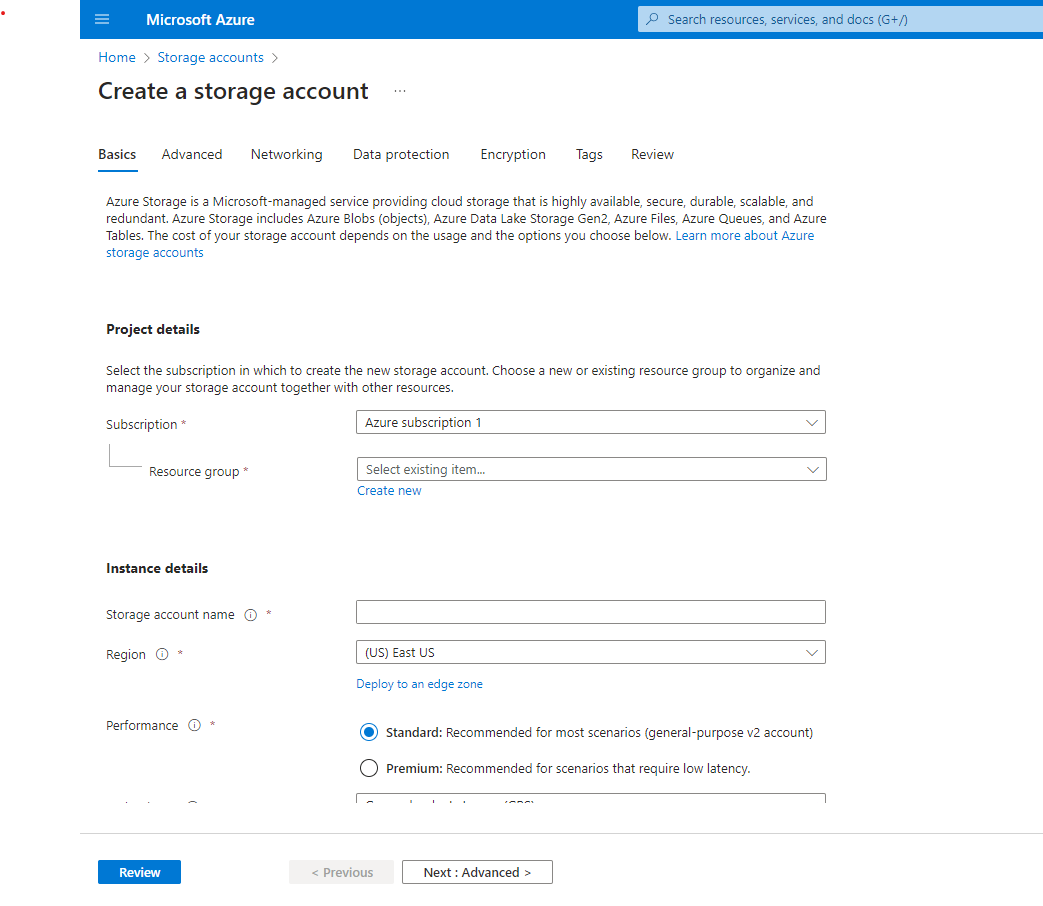
Task: Open Deploy to an edge zone link
Action: tap(420, 684)
